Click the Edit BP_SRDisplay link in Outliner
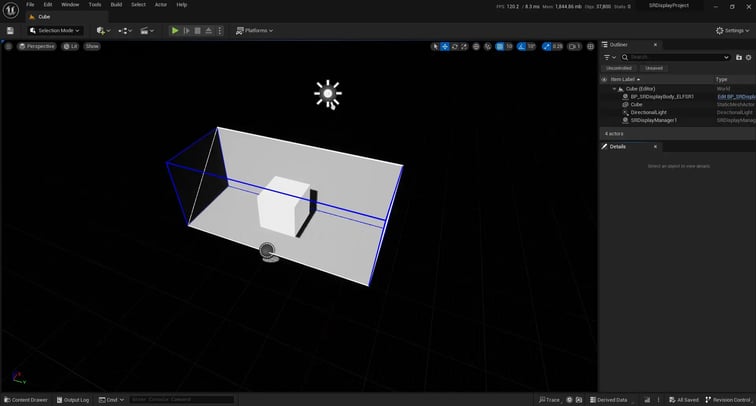 coord(735,96)
